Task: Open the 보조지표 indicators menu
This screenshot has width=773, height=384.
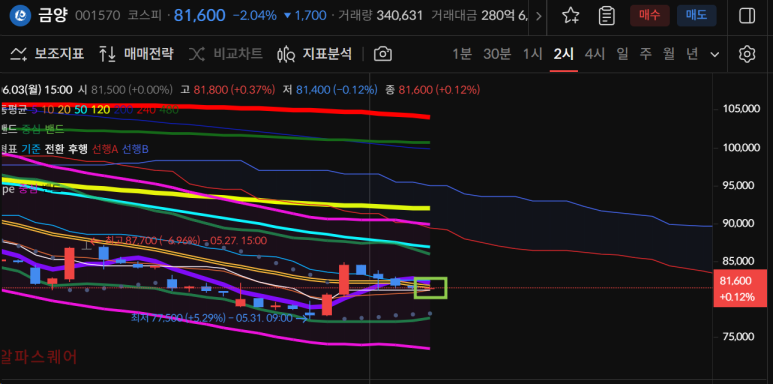Action: point(47,54)
